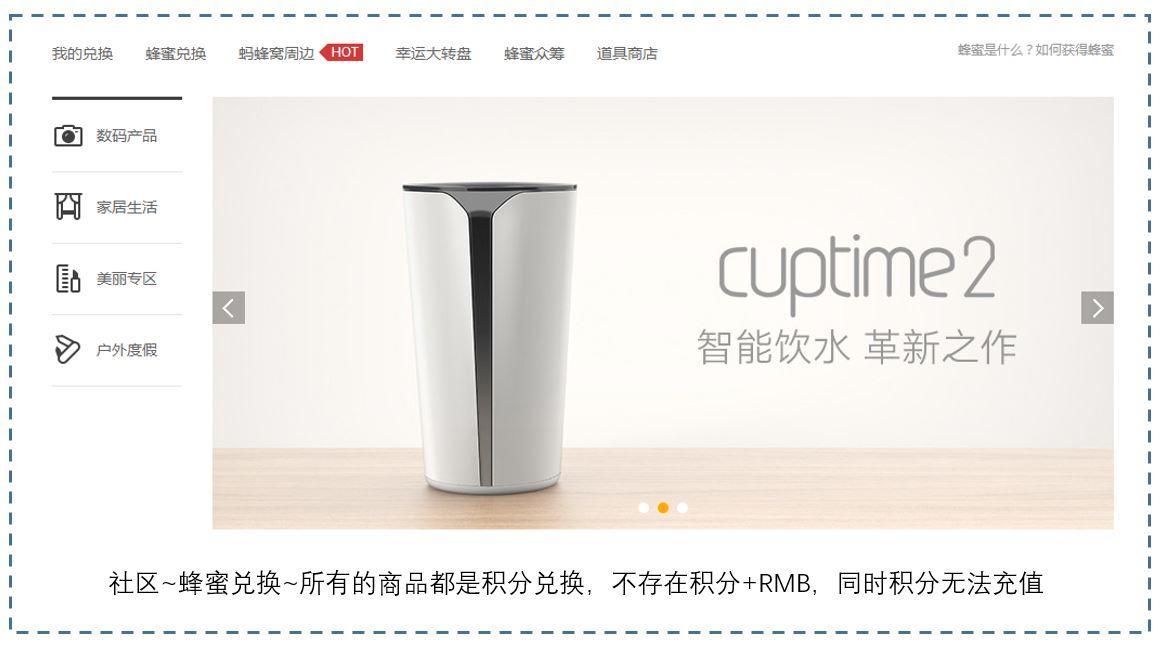Choose the 户外度假 category label
Image resolution: width=1162 pixels, height=649 pixels.
(x=127, y=350)
